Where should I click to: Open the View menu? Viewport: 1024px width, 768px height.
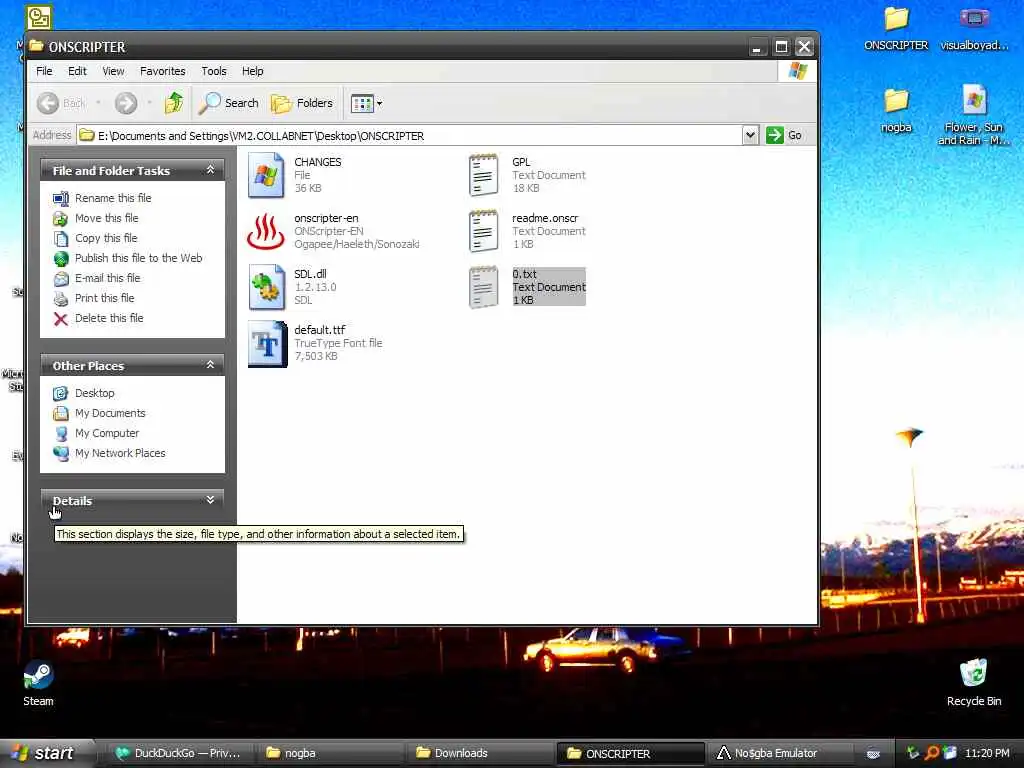coord(113,71)
